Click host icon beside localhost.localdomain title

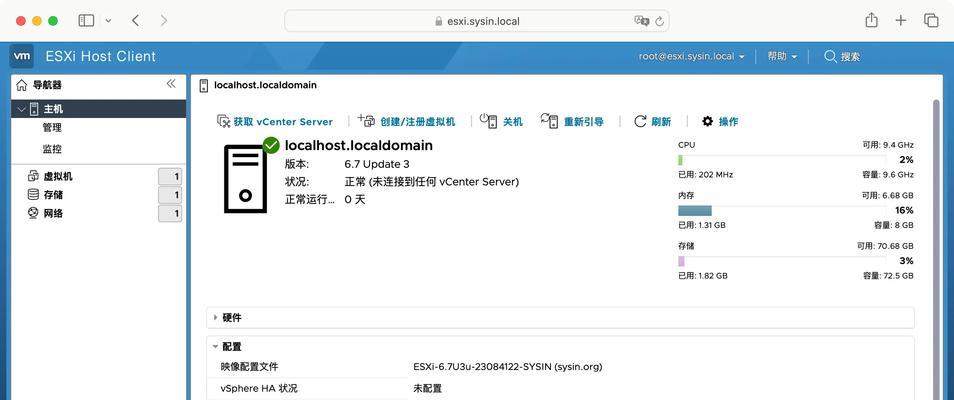[204, 85]
